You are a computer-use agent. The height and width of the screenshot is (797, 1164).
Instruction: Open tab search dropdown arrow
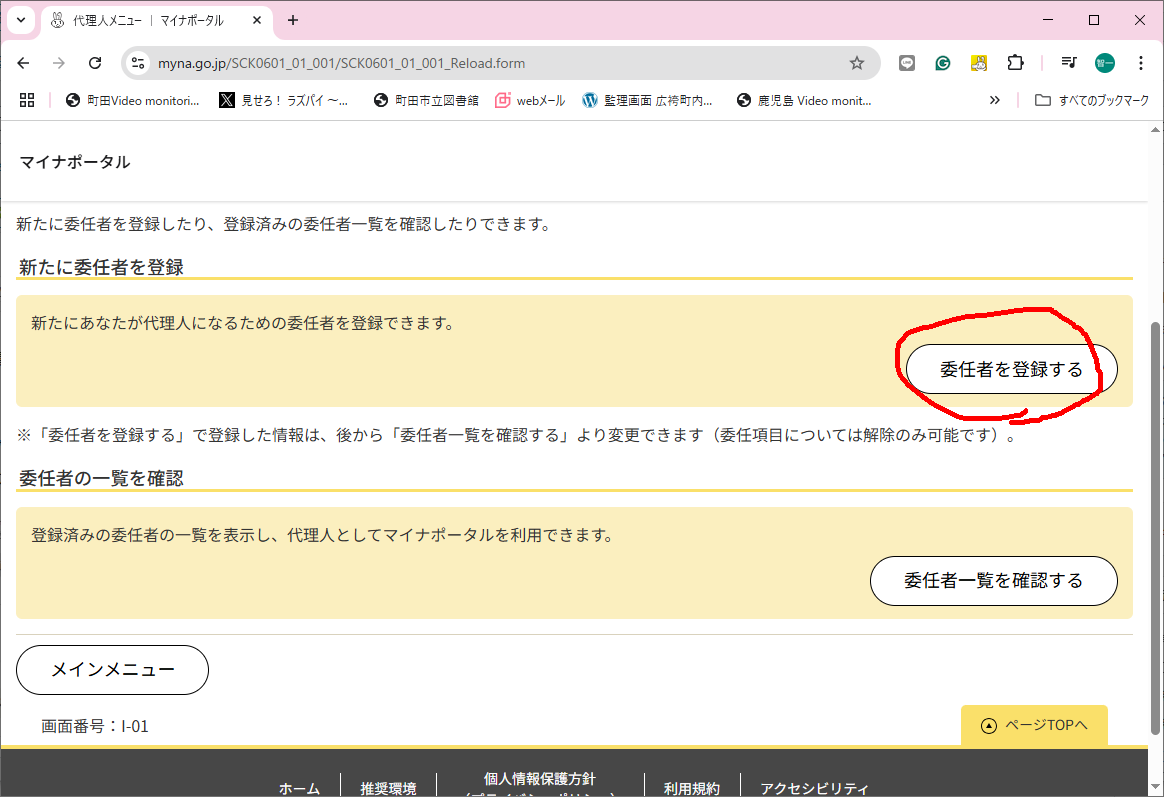coord(20,20)
